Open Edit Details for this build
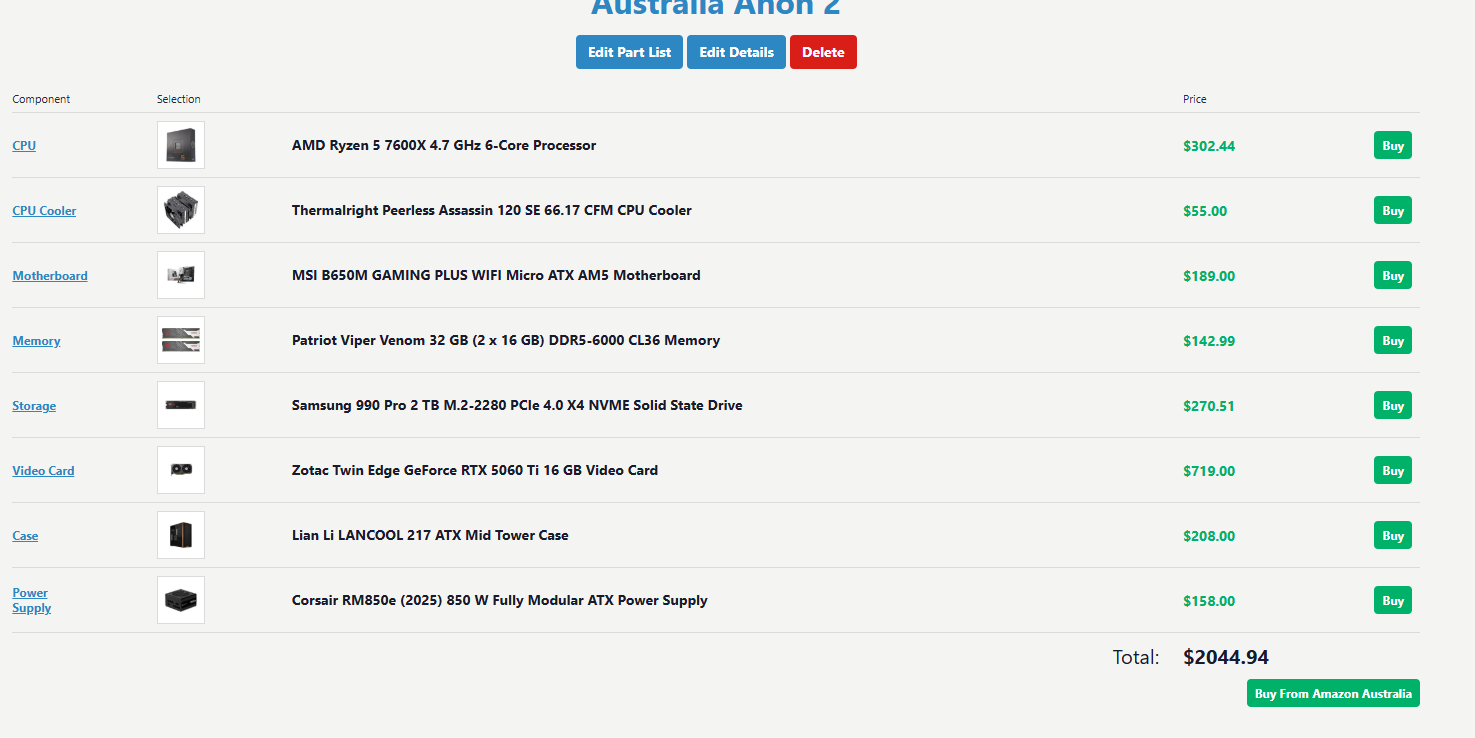The image size is (1475, 738). (x=736, y=52)
